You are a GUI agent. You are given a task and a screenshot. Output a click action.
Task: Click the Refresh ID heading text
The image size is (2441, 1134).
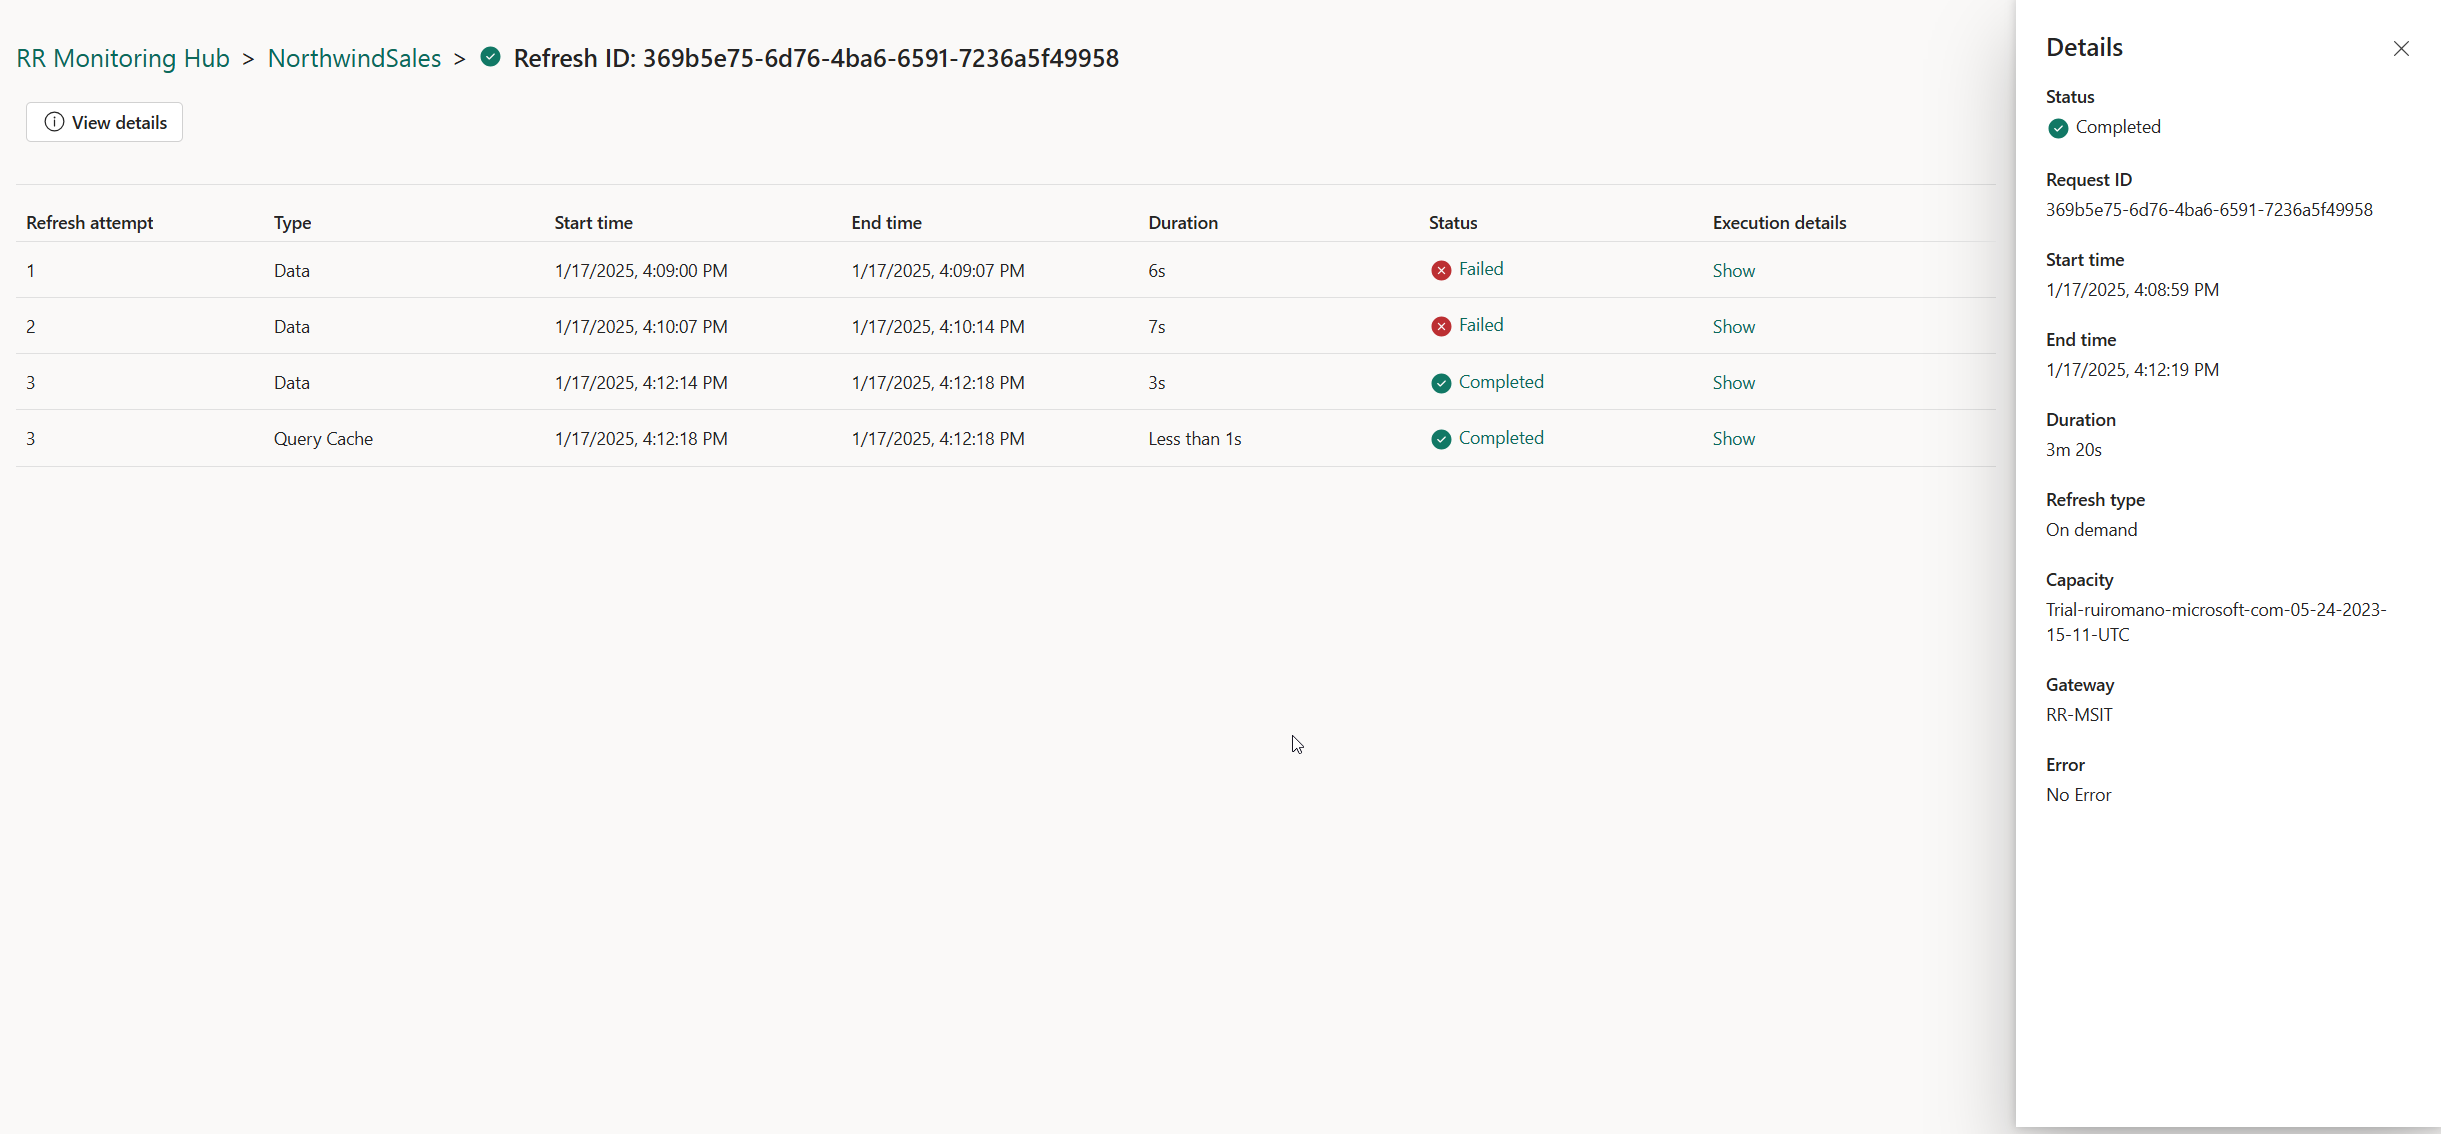click(x=816, y=58)
